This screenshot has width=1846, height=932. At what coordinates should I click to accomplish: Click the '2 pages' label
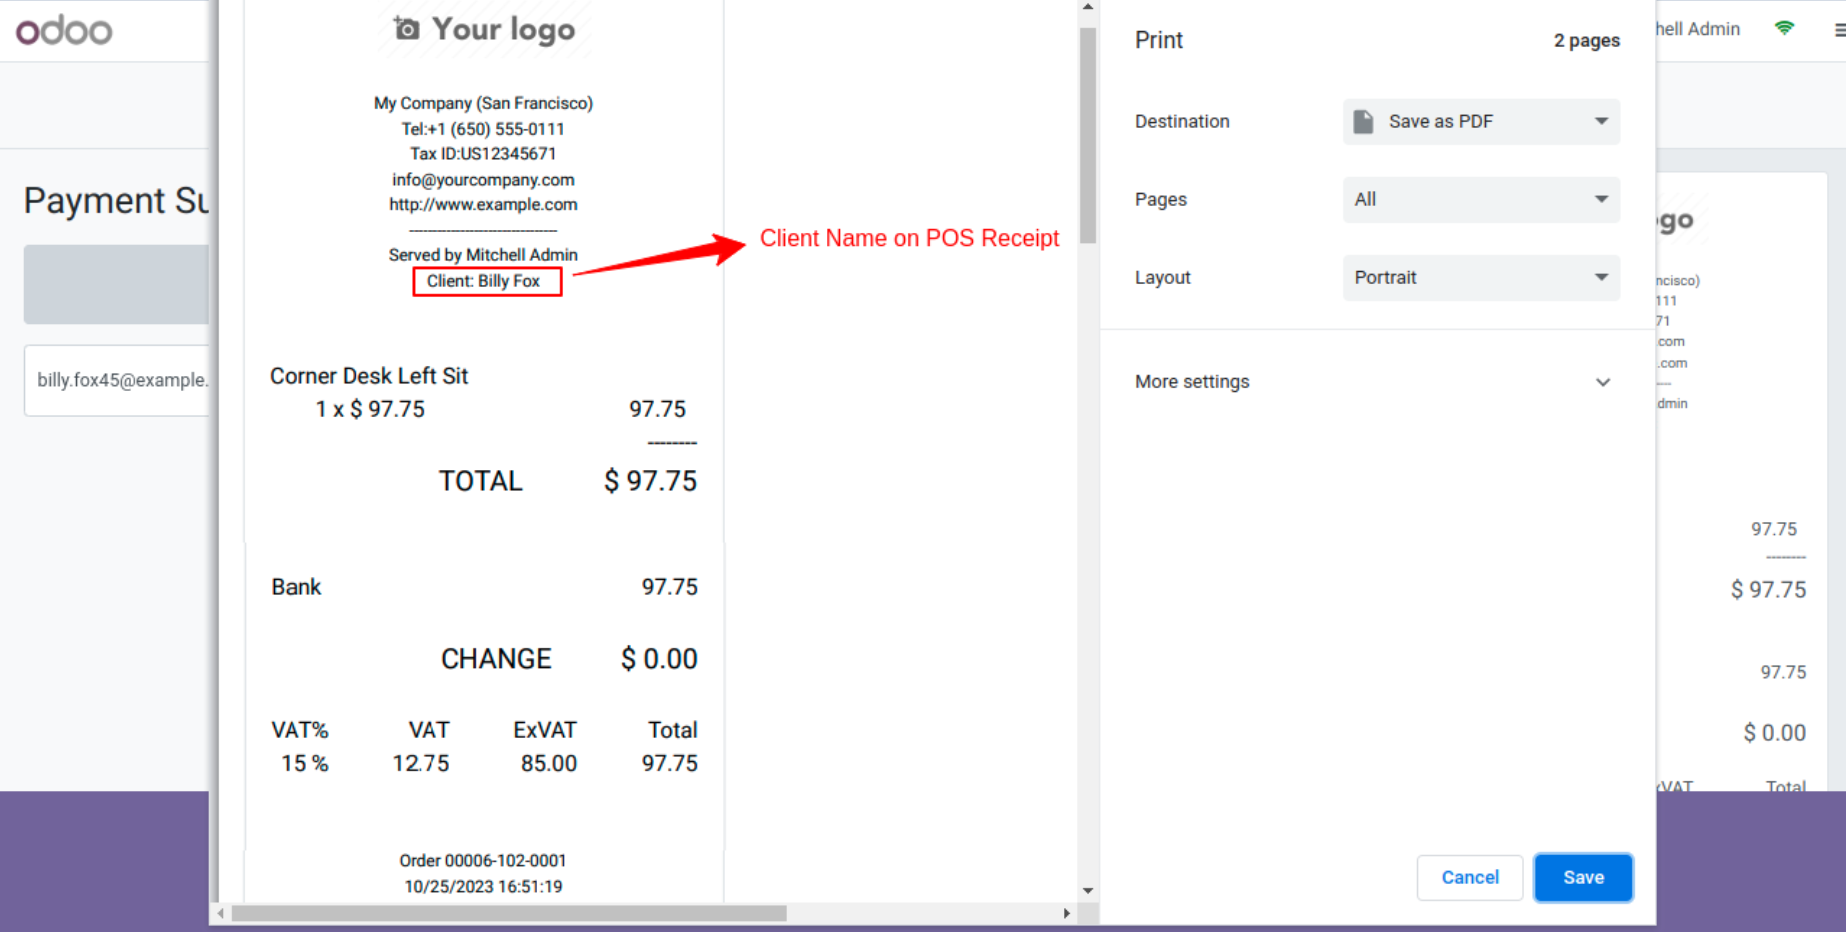[x=1587, y=41]
